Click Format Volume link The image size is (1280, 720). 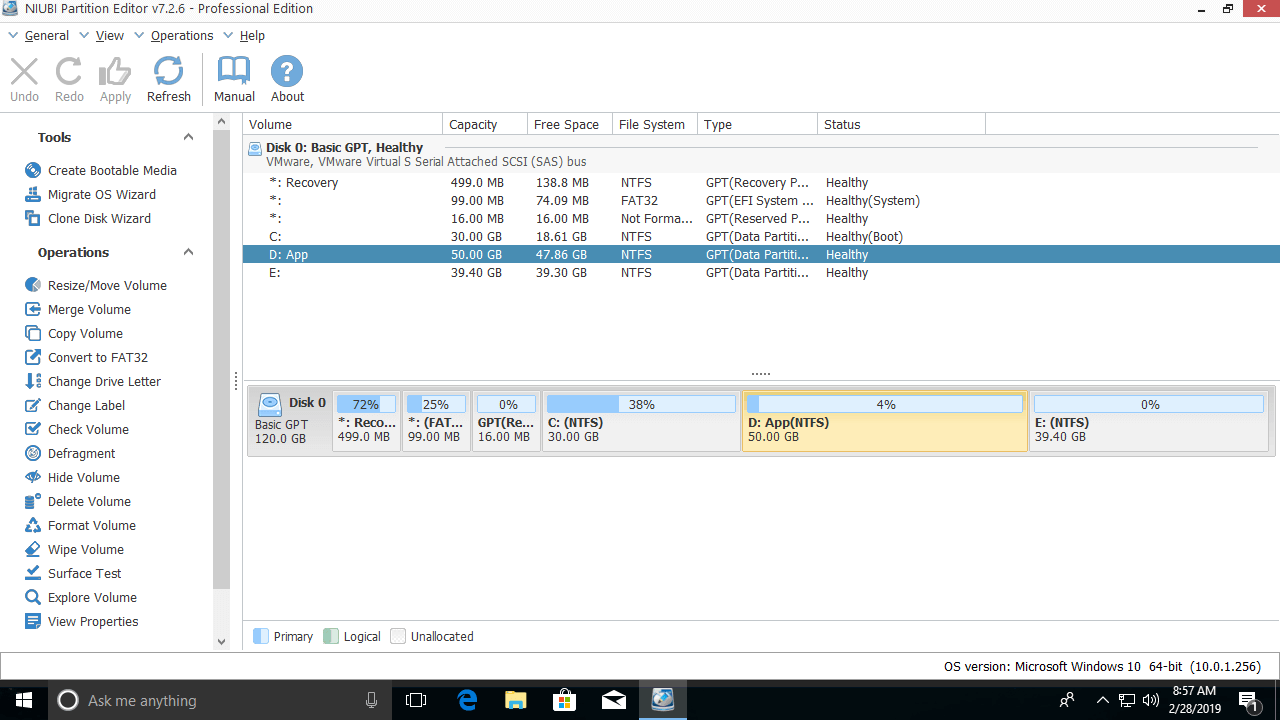click(x=91, y=526)
